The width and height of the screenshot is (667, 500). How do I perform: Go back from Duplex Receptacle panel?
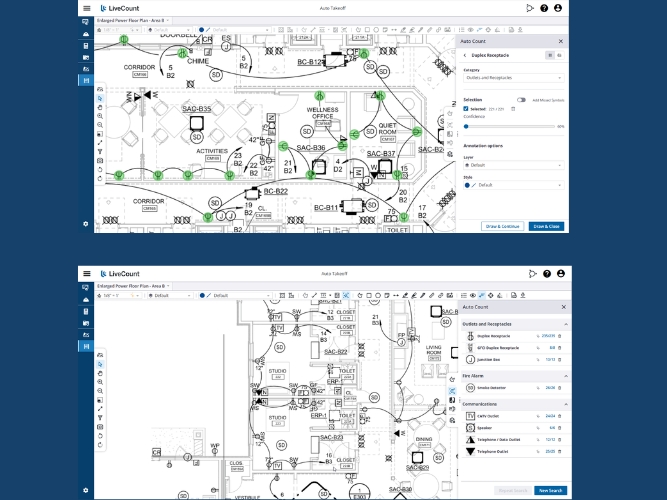click(465, 55)
